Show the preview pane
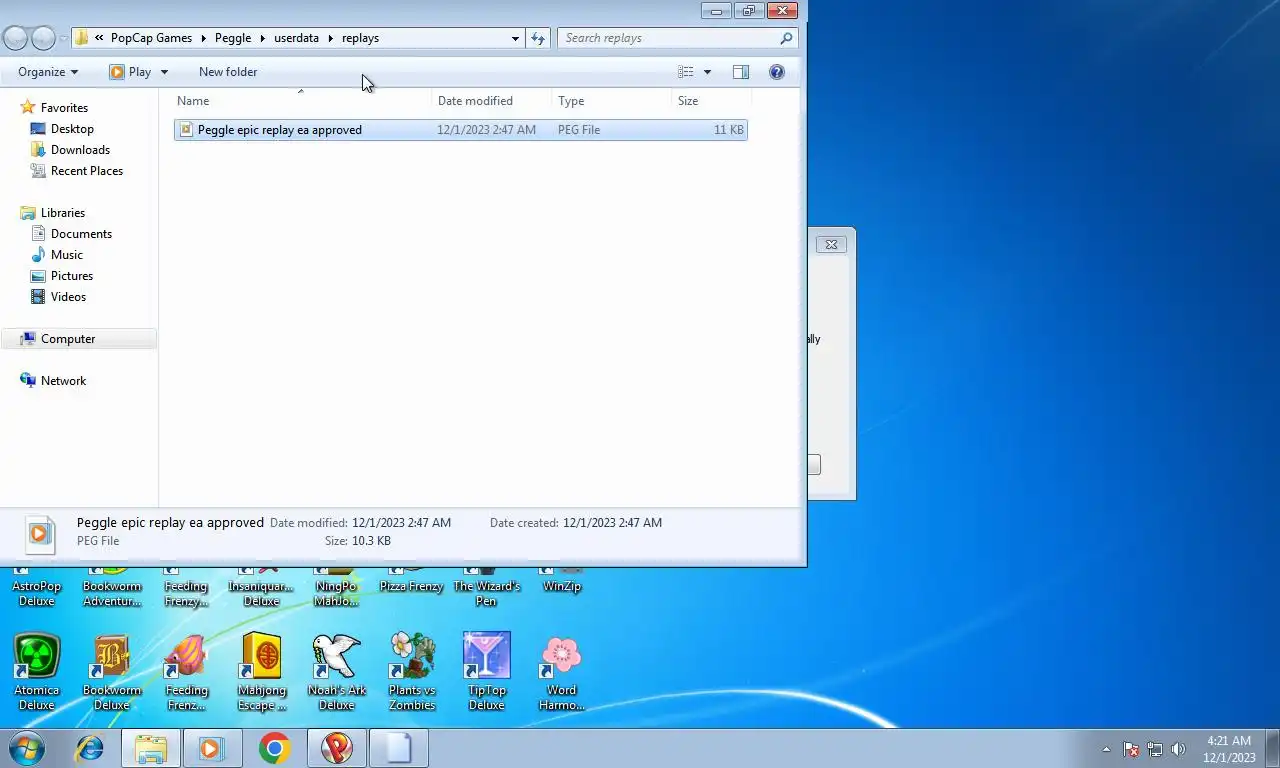 point(741,72)
